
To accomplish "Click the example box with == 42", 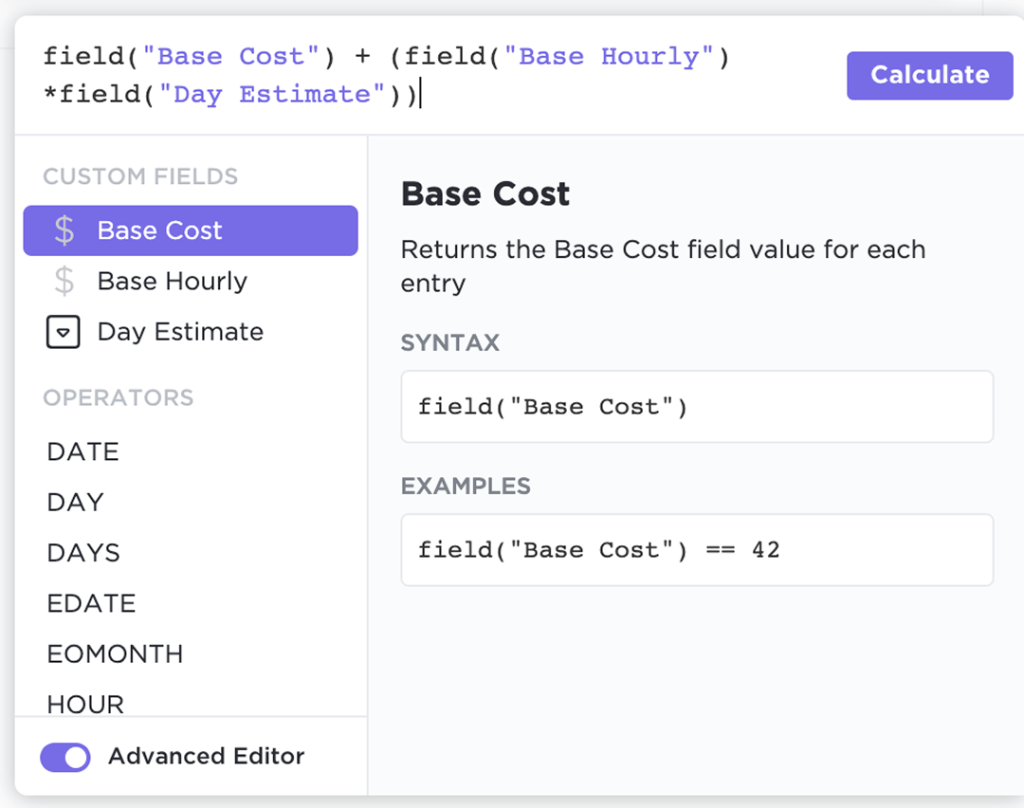I will click(x=696, y=550).
